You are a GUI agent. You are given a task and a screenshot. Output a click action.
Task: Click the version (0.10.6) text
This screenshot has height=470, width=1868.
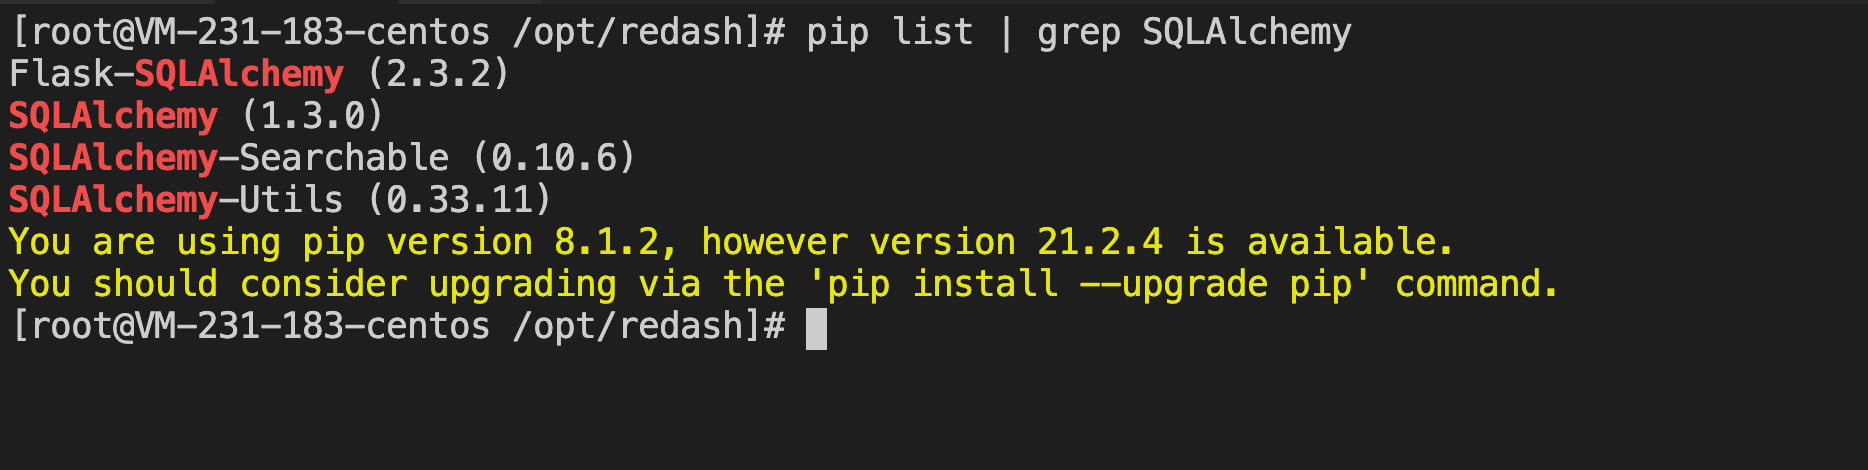click(x=554, y=158)
